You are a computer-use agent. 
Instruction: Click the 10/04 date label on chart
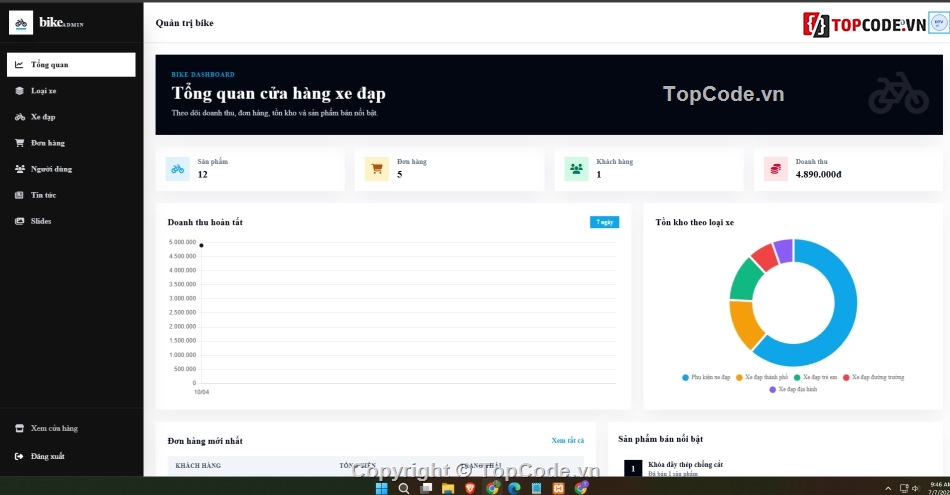tap(202, 392)
